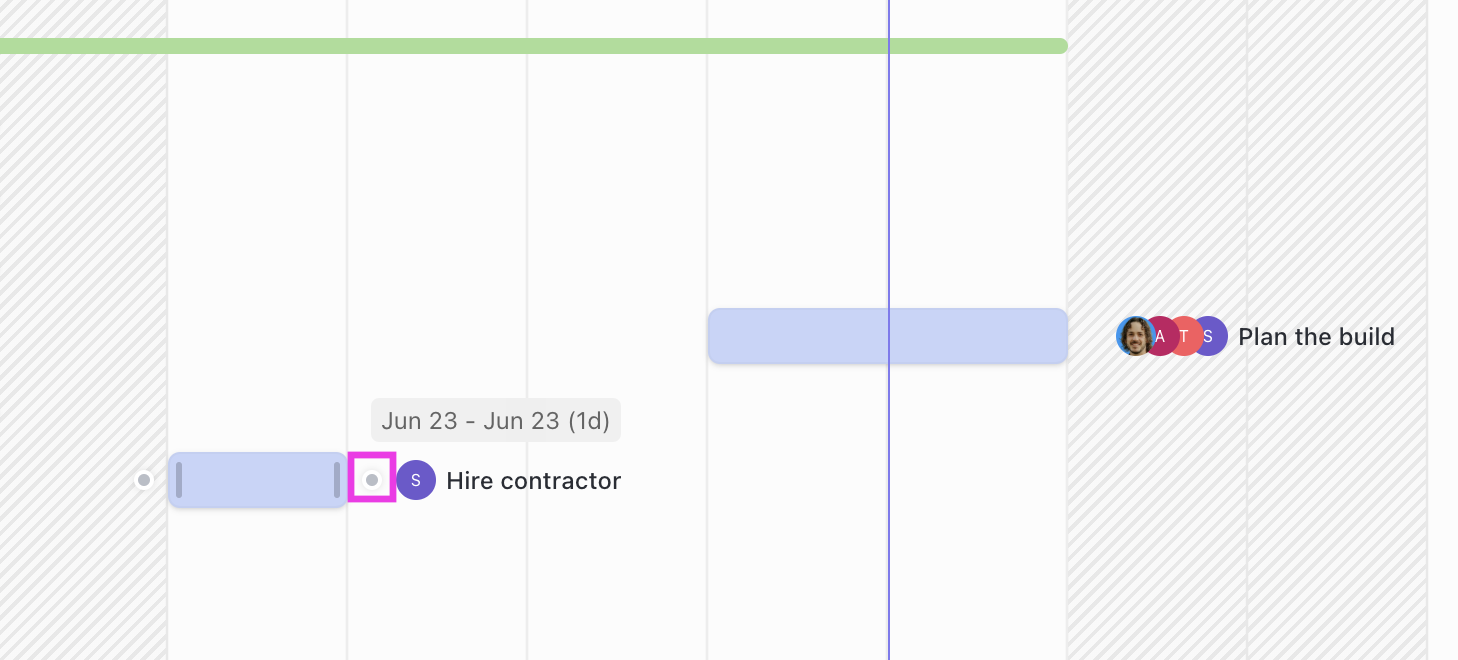Click the avatar stack beside Plan the build
1458x660 pixels.
1170,336
